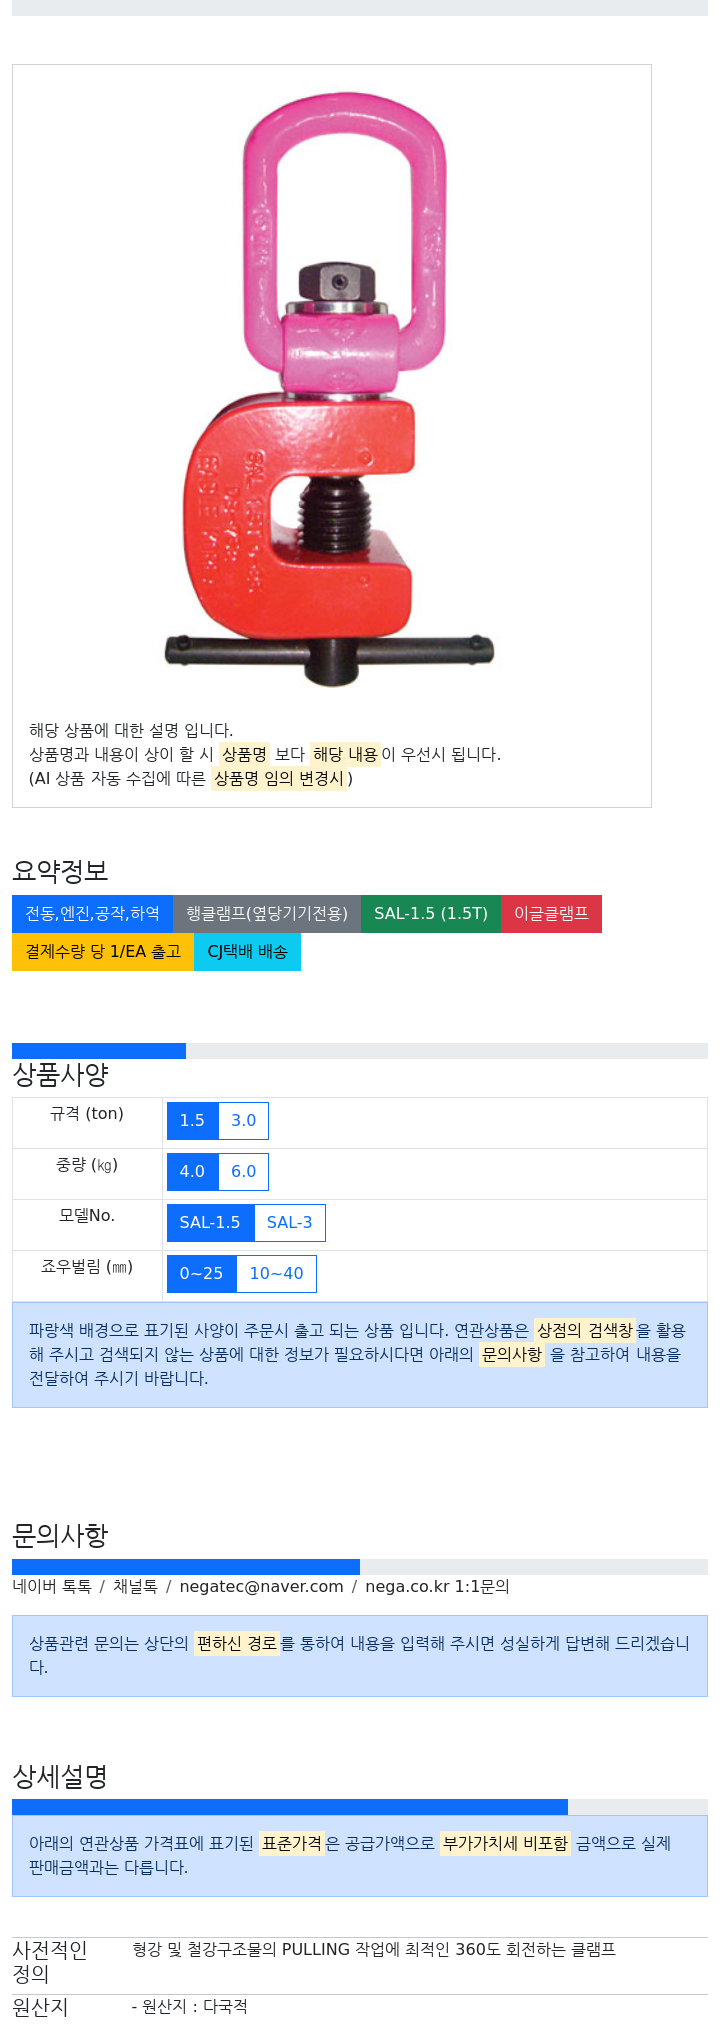Viewport: 720px width, 2027px height.
Task: Click the red 이글클램프 brand tag
Action: tap(552, 914)
